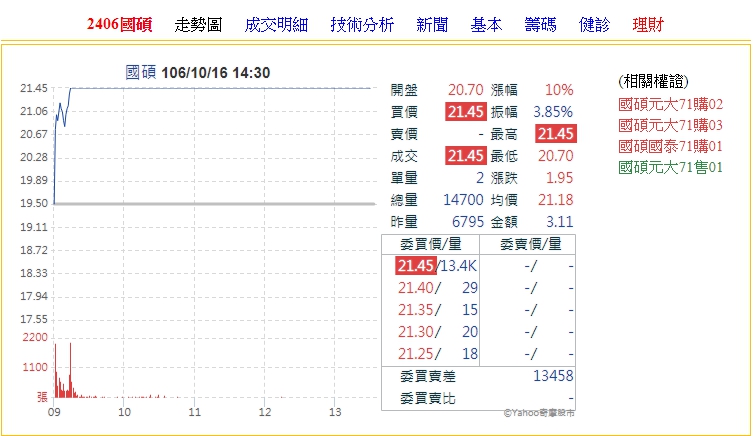Open the 新聞 tab
The image size is (753, 436).
[x=432, y=24]
